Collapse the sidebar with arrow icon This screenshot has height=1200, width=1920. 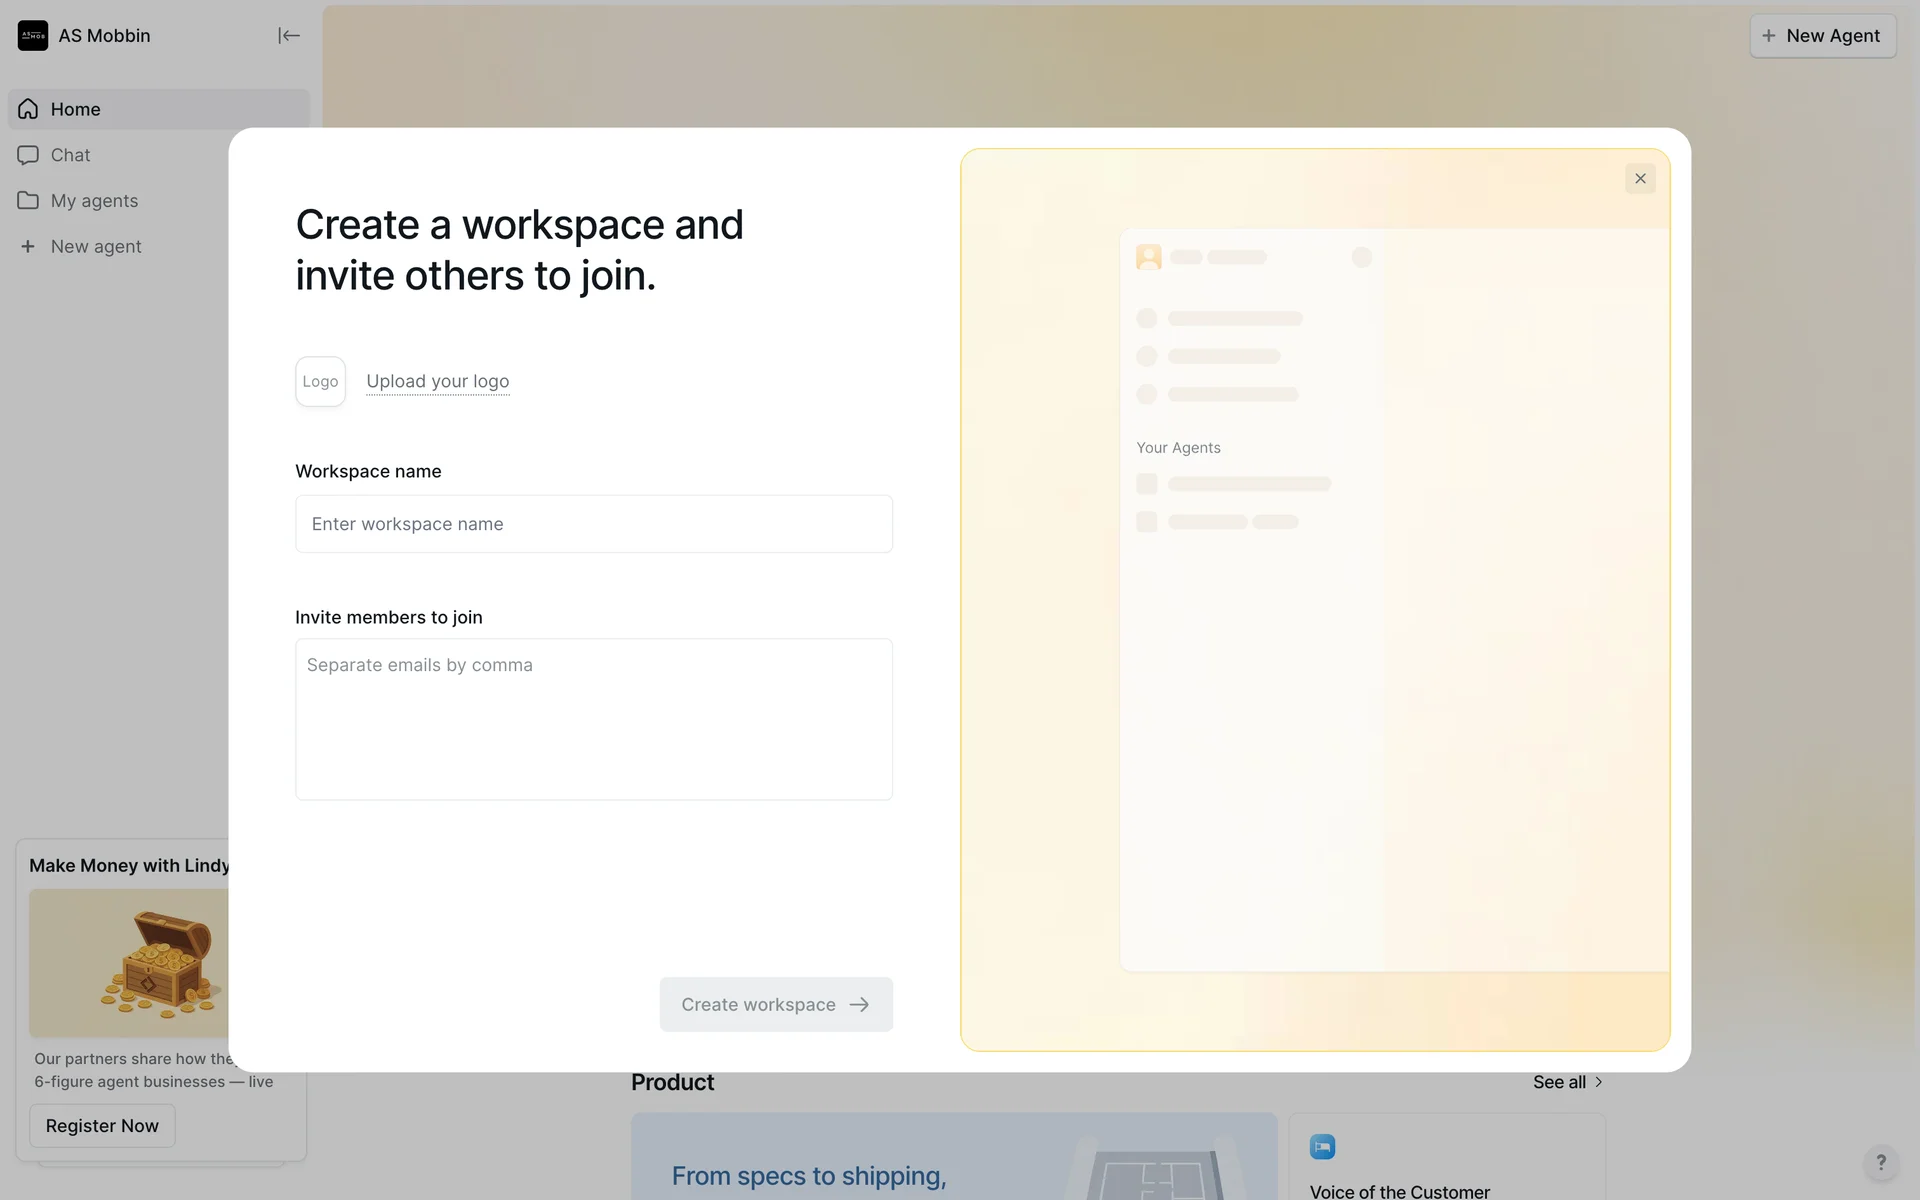tap(288, 36)
